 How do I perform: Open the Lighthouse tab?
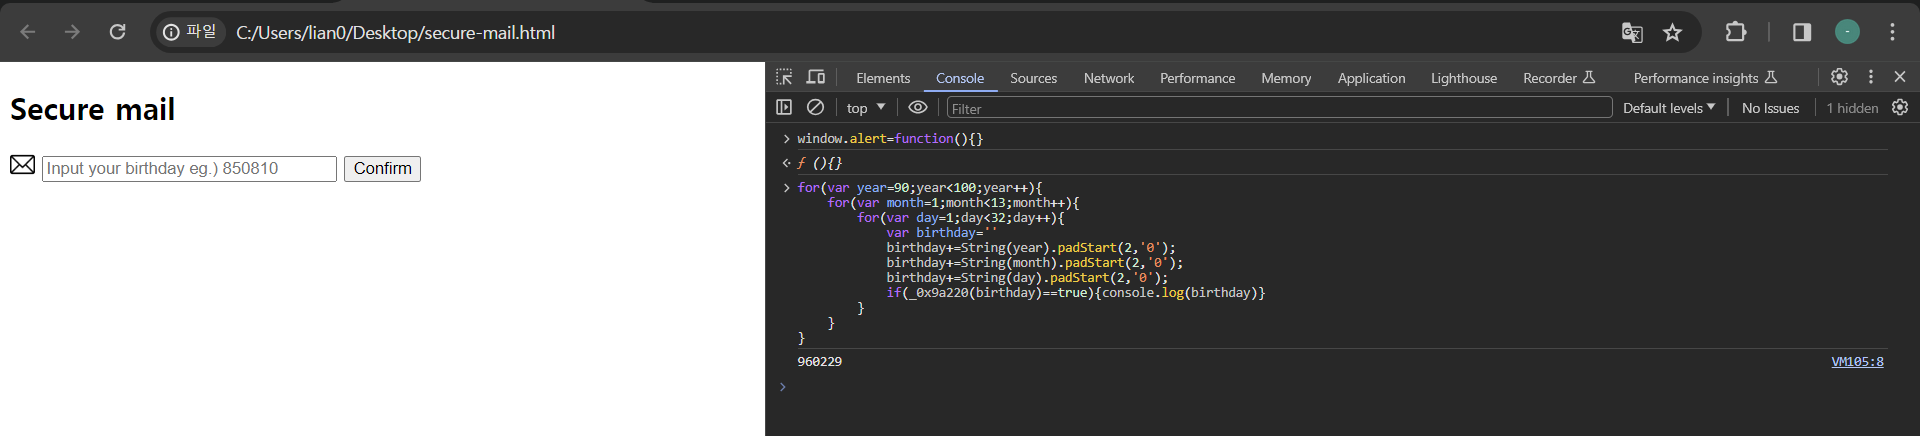pos(1464,78)
